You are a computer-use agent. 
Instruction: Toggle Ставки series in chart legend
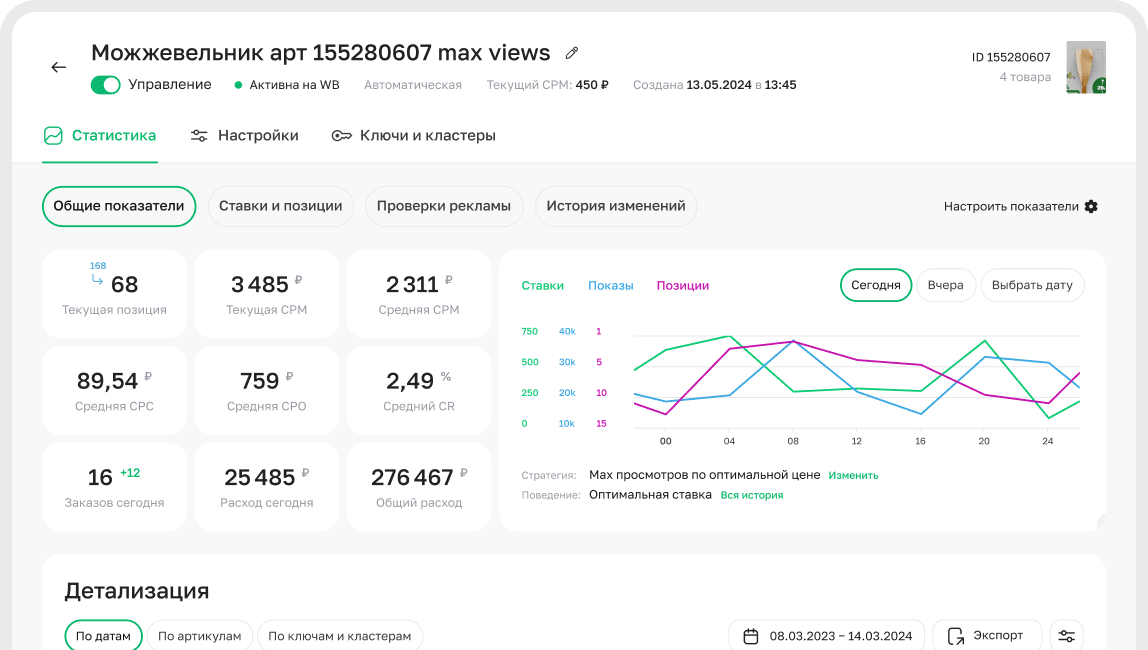[x=542, y=286]
